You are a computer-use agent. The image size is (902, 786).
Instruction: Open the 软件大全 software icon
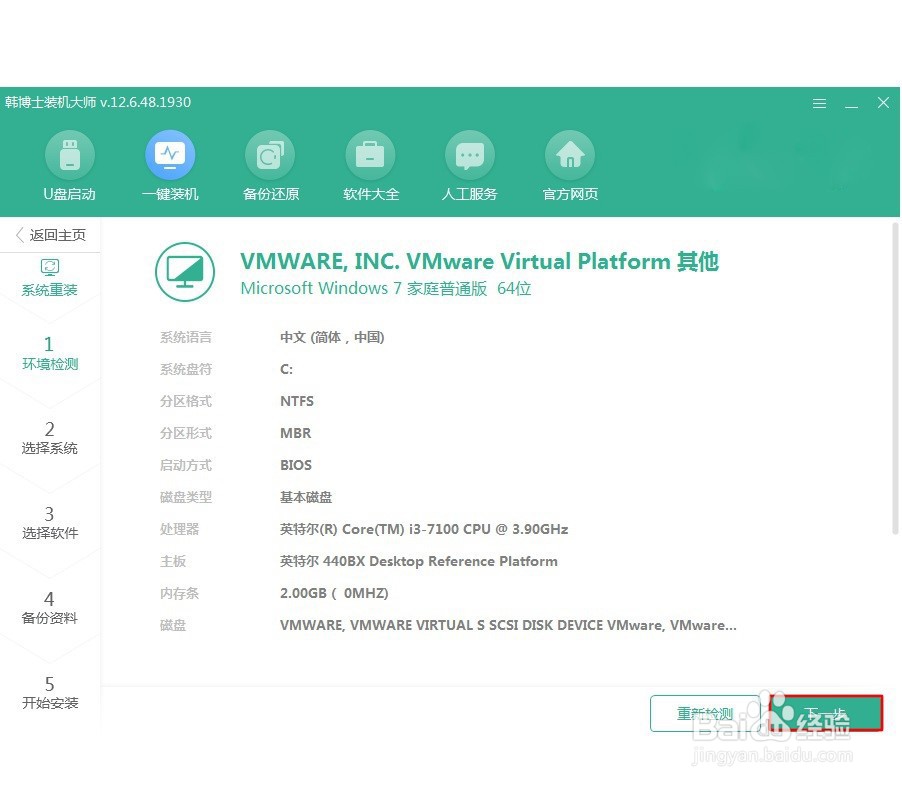click(x=370, y=155)
